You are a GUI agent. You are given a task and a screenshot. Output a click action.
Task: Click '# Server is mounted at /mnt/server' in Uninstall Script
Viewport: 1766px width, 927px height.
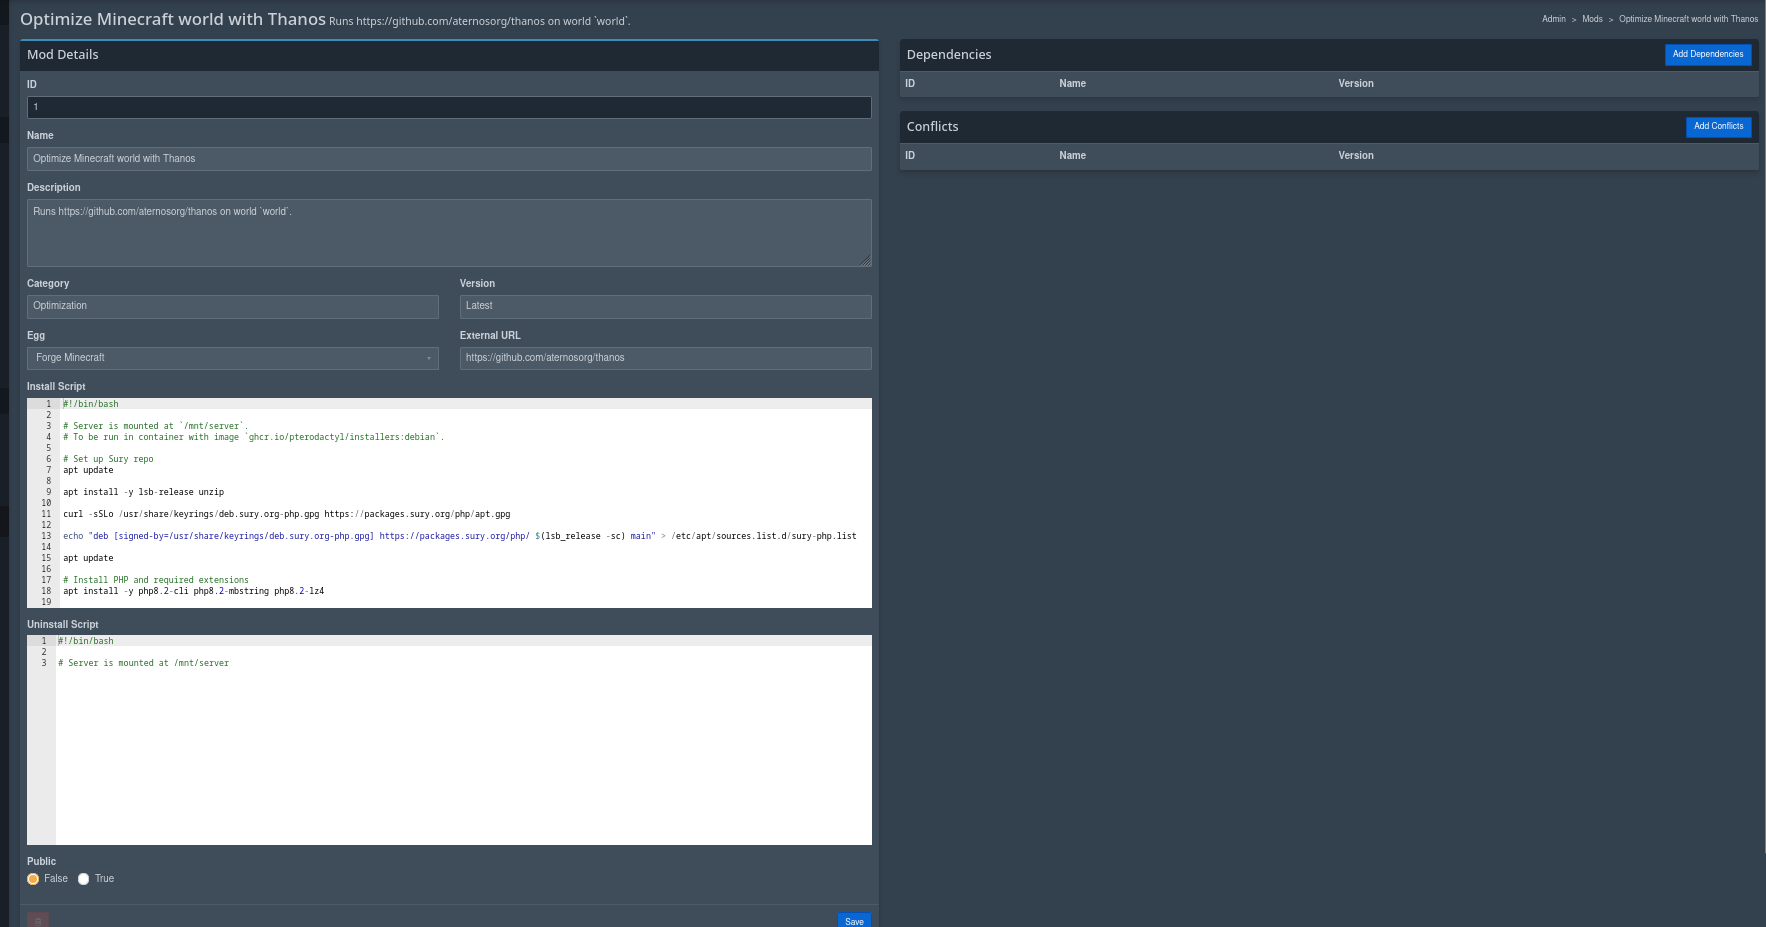(143, 663)
